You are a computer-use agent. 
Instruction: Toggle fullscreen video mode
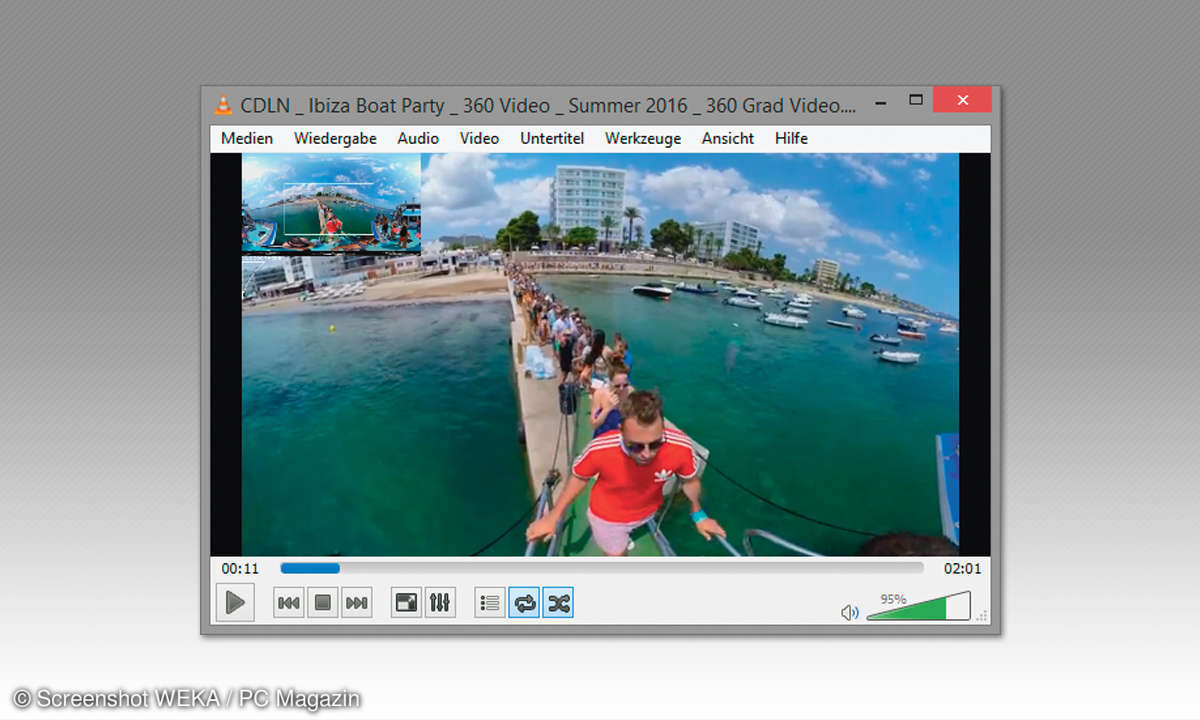[x=406, y=603]
